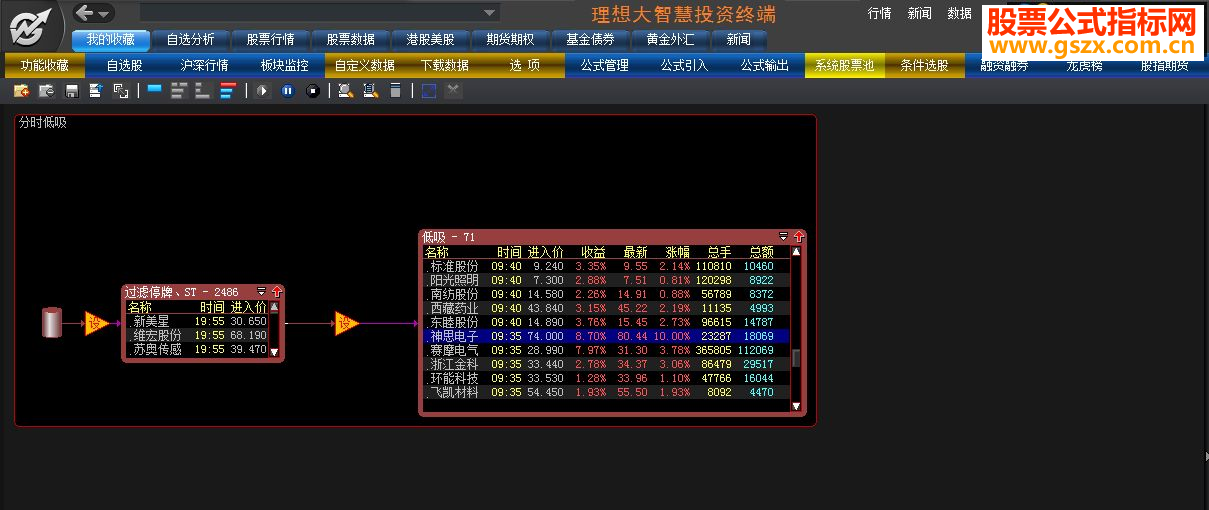
Task: Click up arrow of 低吸 list scrollbar
Action: 797,252
